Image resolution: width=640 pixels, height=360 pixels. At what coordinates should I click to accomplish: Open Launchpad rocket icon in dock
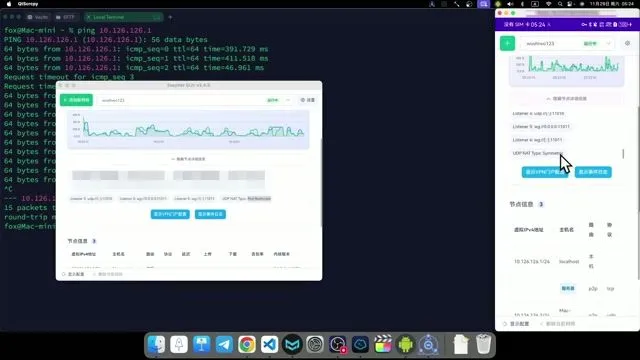pyautogui.click(x=179, y=344)
